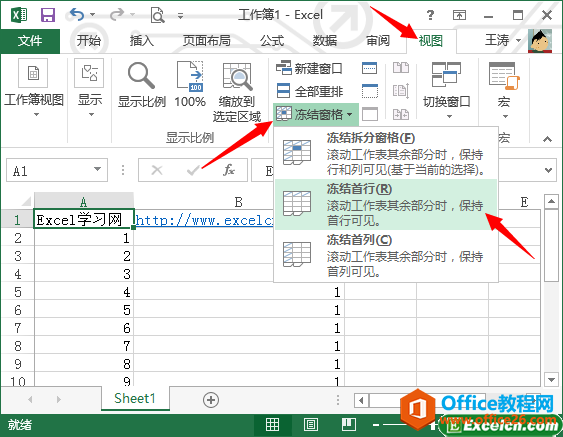Switch to Page Layout view in status bar
Viewport: 563px width, 437px height.
(x=310, y=425)
